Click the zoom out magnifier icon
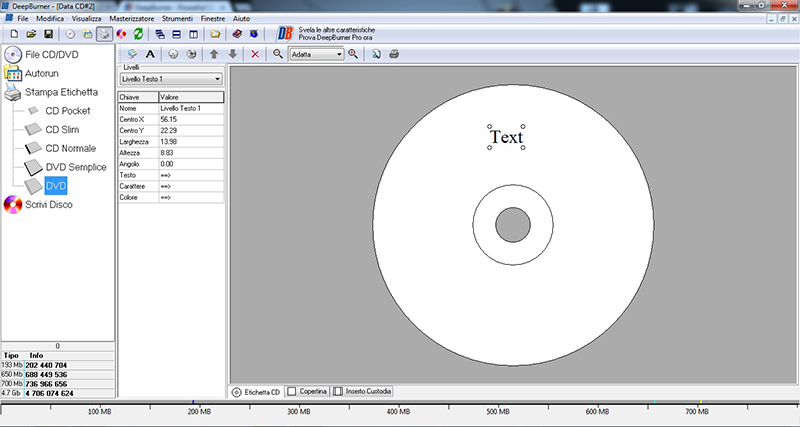 pyautogui.click(x=278, y=54)
